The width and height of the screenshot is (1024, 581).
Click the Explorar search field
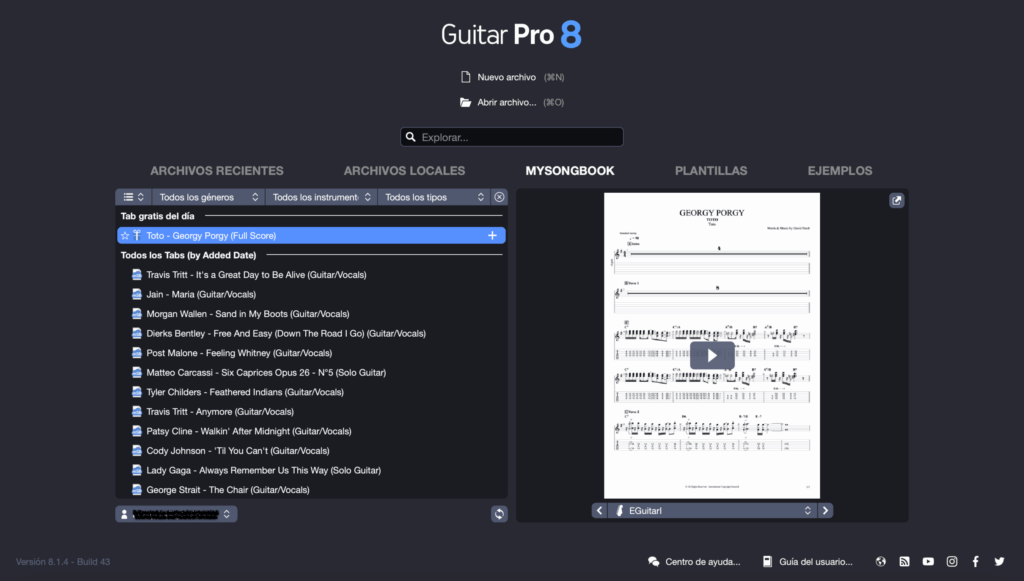[512, 137]
